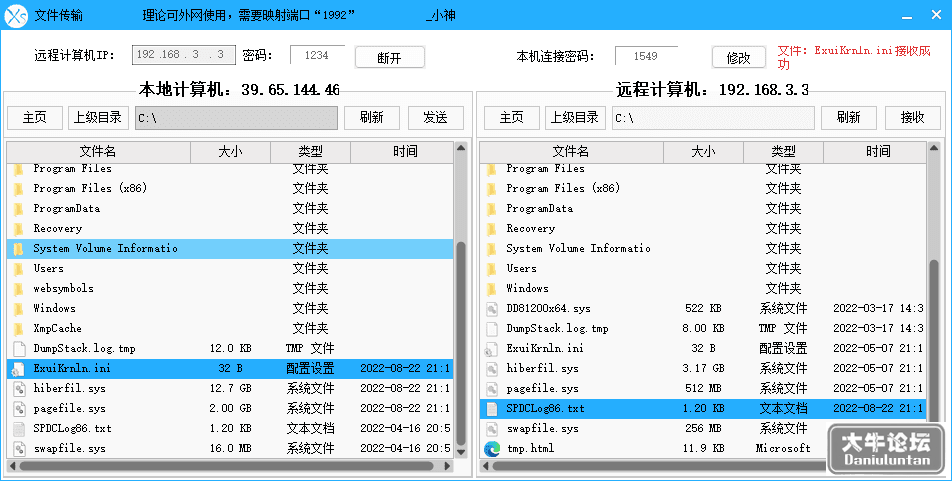Click local panel 上级目录 button
Image resolution: width=952 pixels, height=481 pixels.
click(98, 118)
